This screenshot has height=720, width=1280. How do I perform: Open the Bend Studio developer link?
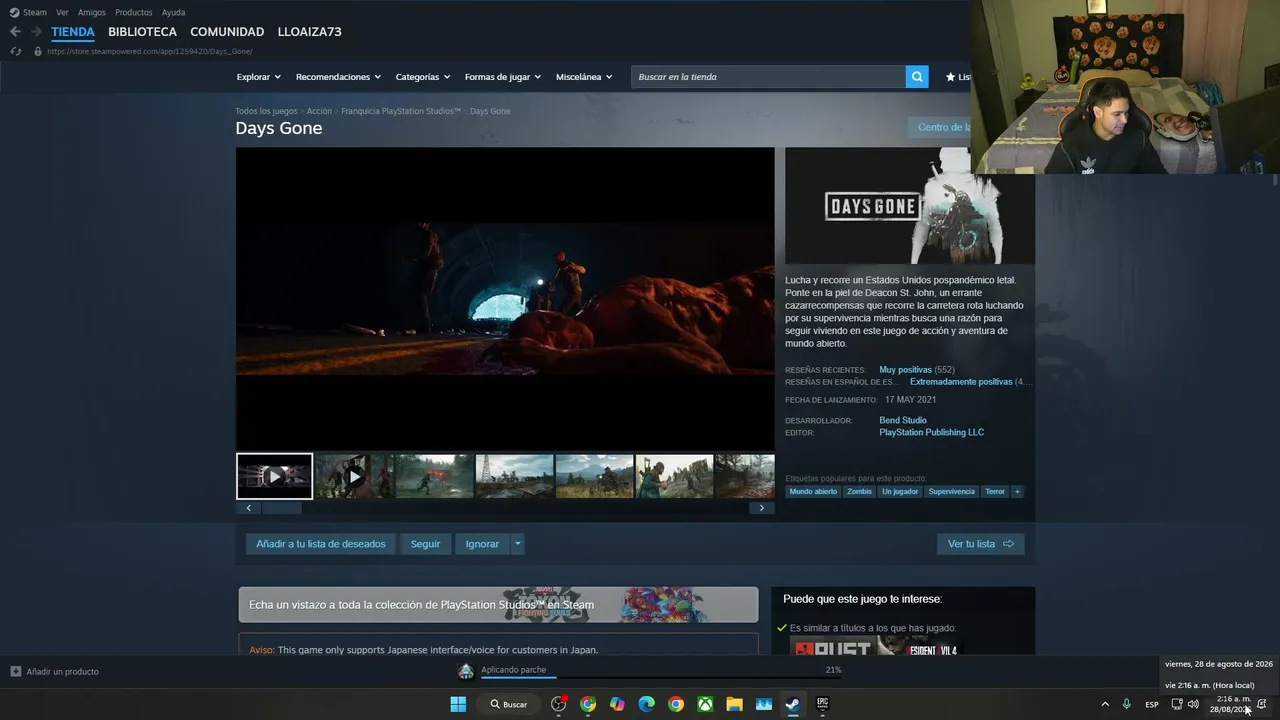[x=903, y=421]
